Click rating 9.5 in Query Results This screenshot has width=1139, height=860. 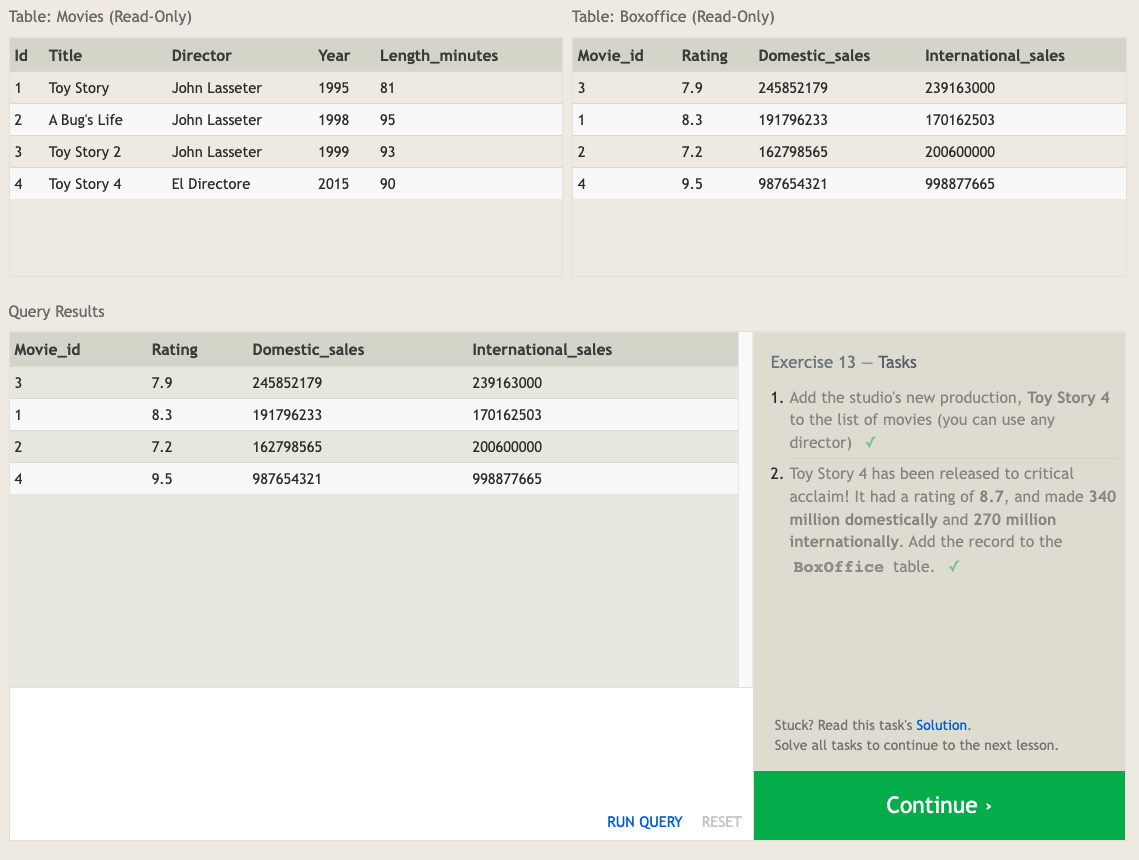tap(162, 479)
